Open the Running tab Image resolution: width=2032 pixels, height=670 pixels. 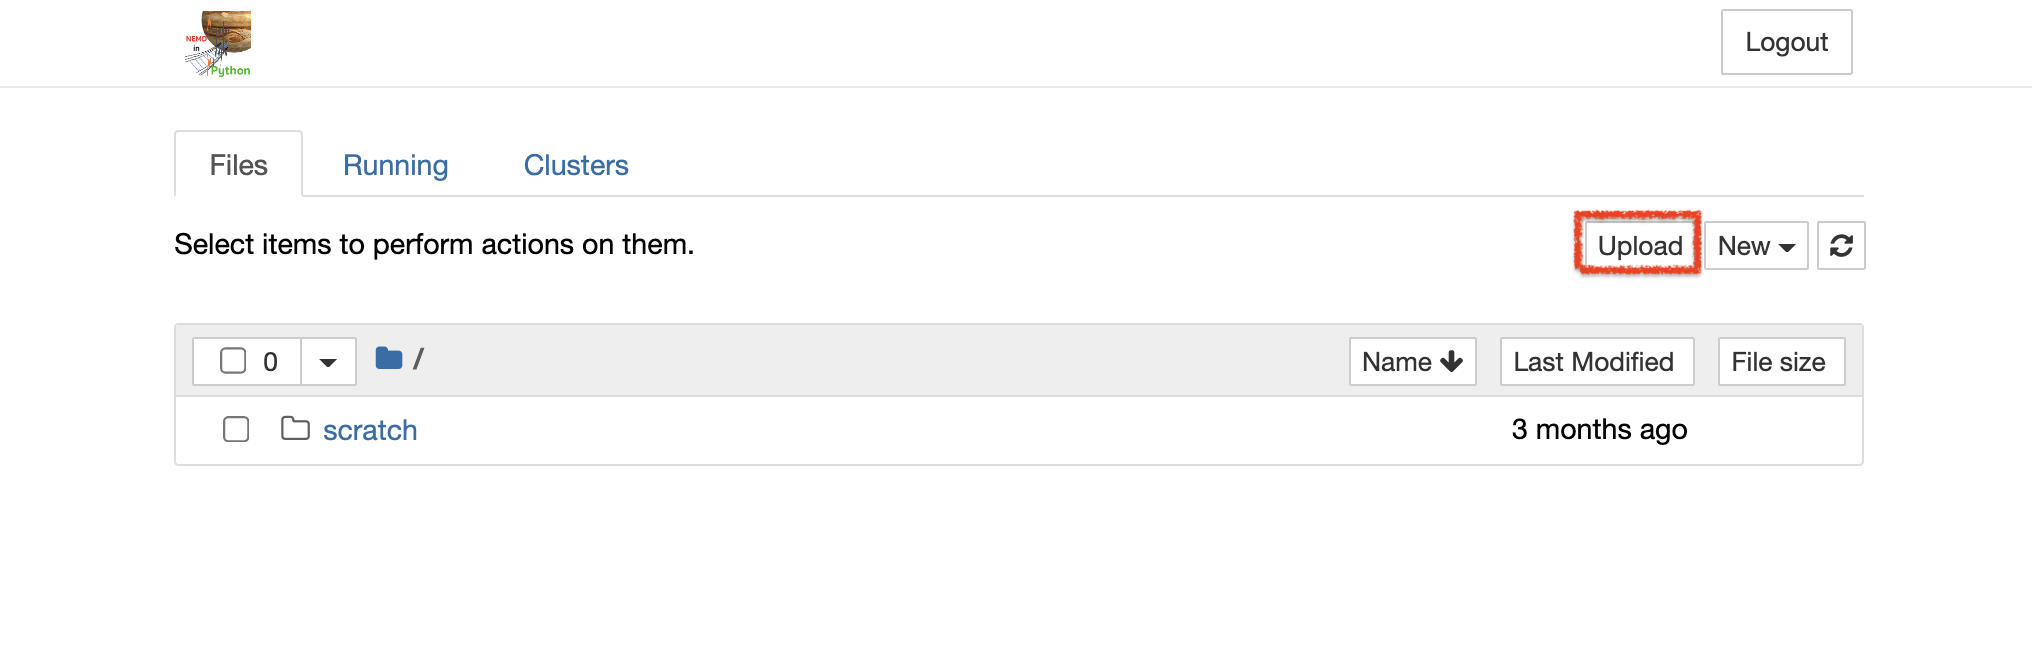[395, 165]
